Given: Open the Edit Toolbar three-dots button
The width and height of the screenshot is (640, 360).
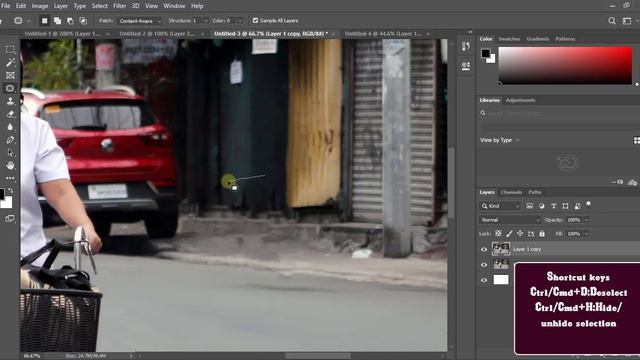Looking at the screenshot, I should coord(10,178).
